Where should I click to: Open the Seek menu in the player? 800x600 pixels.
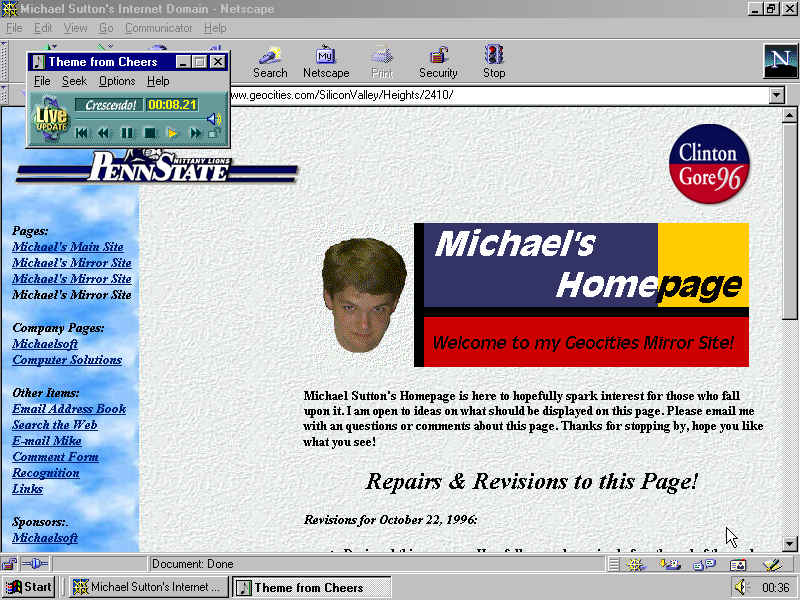(74, 81)
